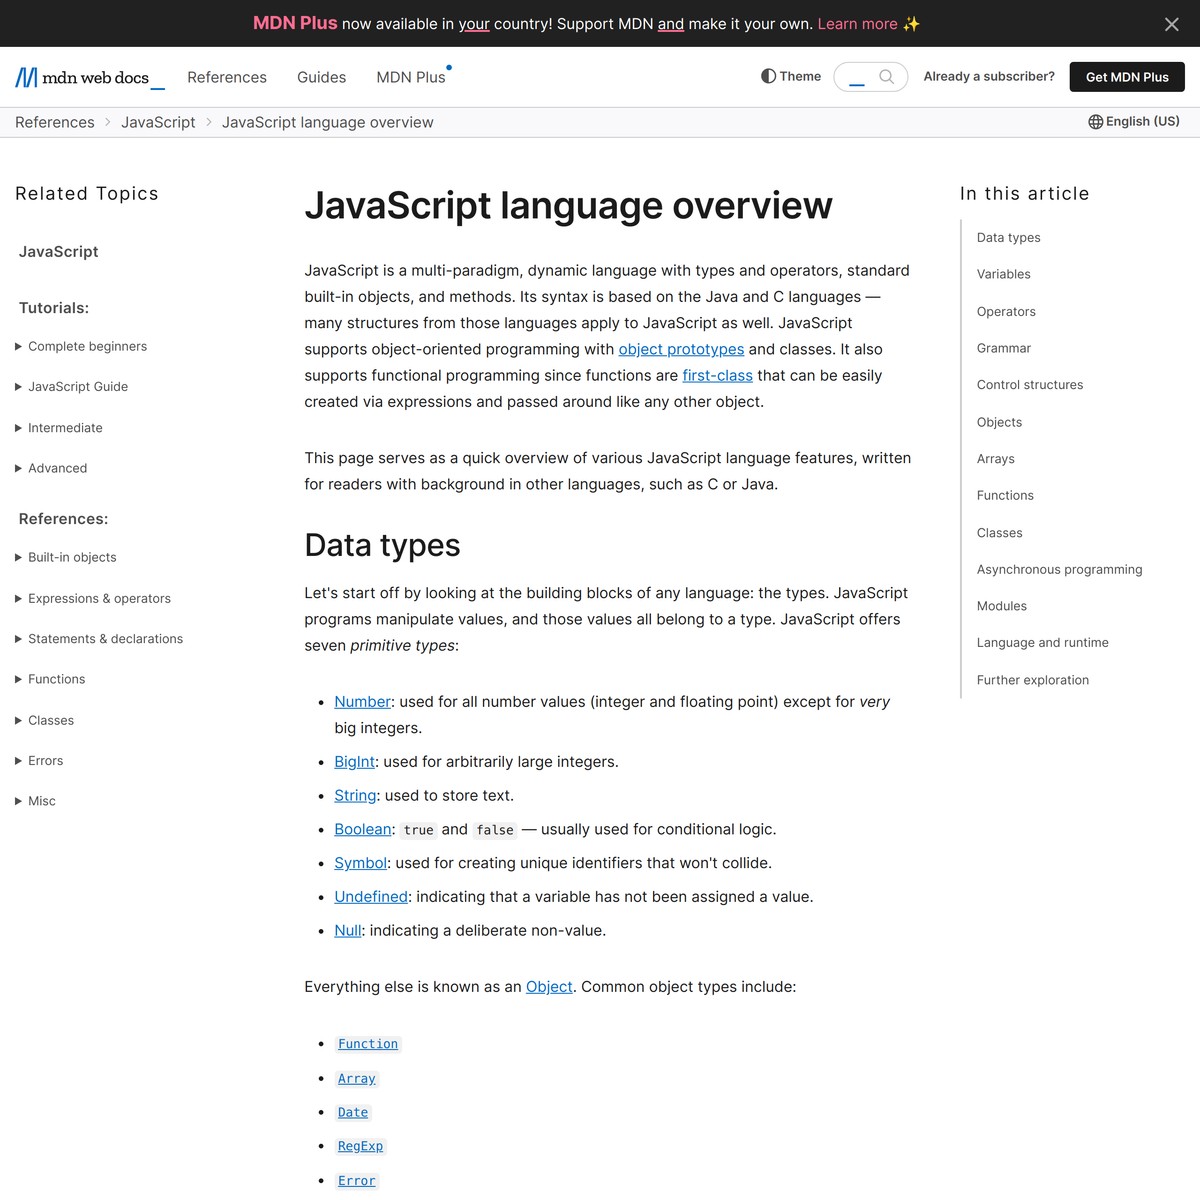Expand the Complete beginners tutorials section
The width and height of the screenshot is (1200, 1200).
click(81, 346)
